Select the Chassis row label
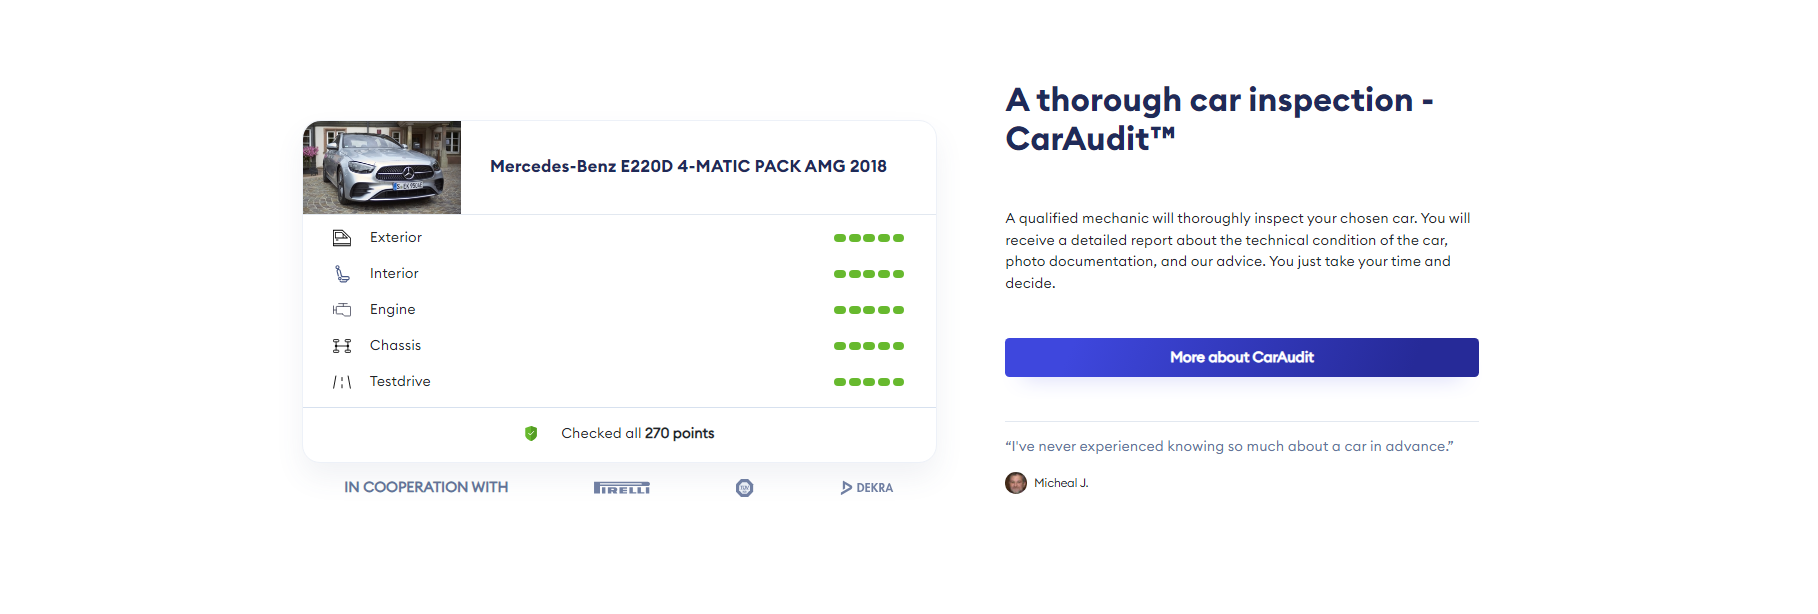1818x614 pixels. (395, 346)
